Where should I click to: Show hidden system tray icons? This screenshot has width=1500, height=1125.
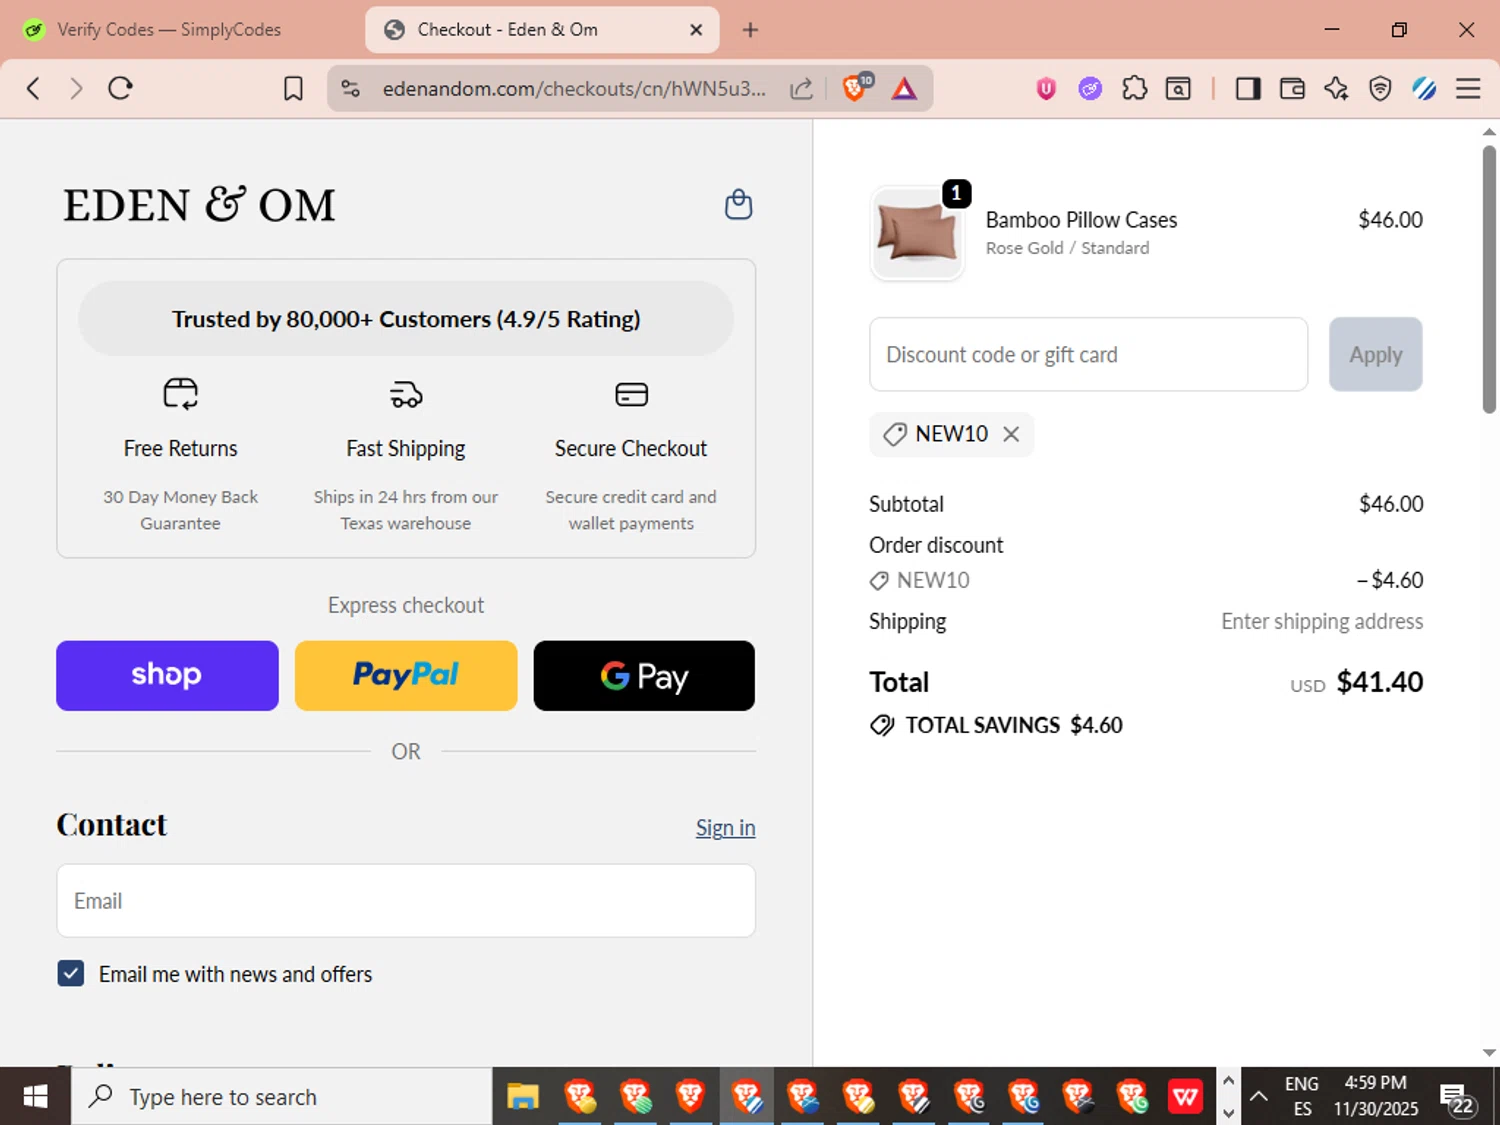click(x=1259, y=1097)
